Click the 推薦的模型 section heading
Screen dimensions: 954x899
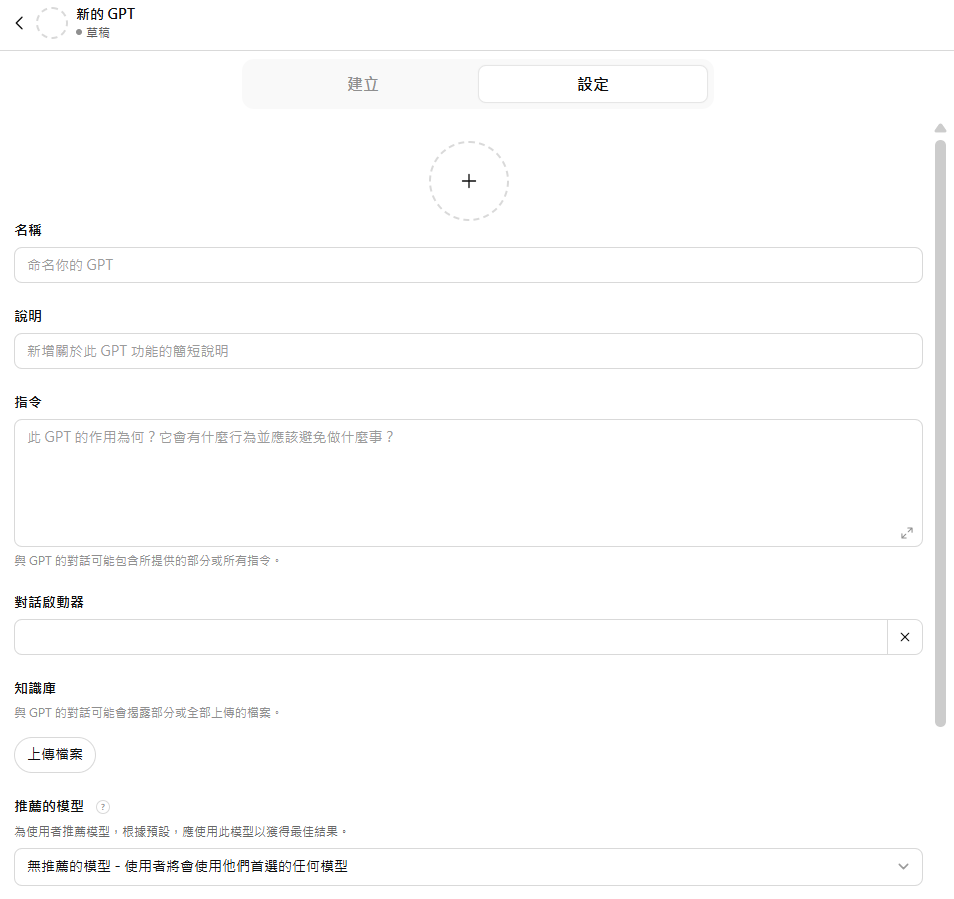pos(49,806)
